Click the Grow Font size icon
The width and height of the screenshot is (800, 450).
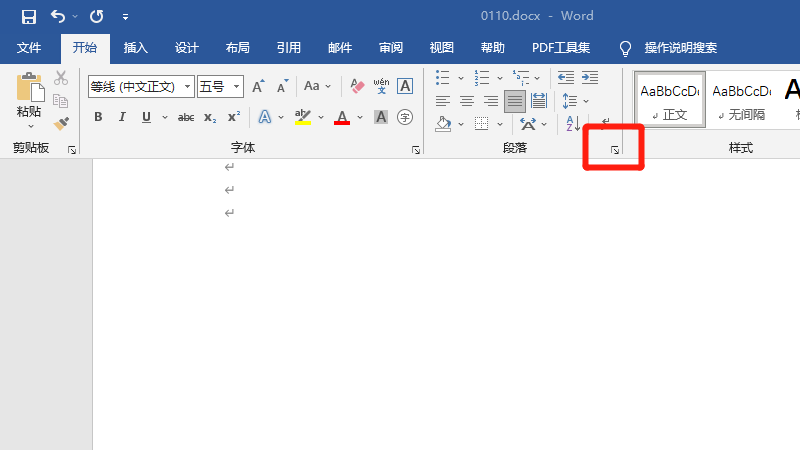point(258,87)
